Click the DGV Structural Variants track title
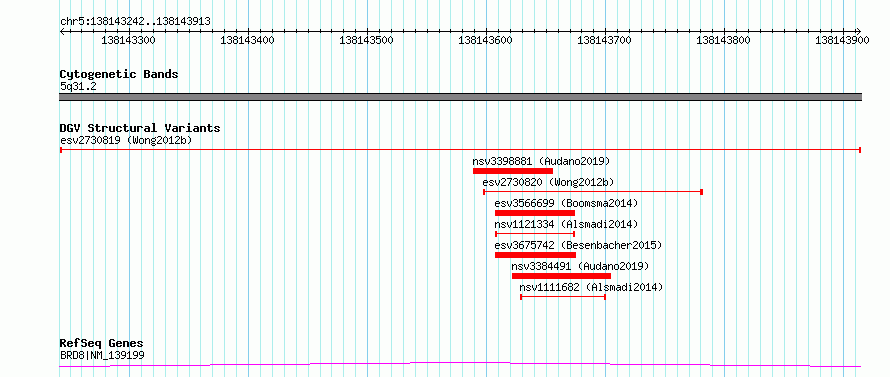 [x=140, y=128]
